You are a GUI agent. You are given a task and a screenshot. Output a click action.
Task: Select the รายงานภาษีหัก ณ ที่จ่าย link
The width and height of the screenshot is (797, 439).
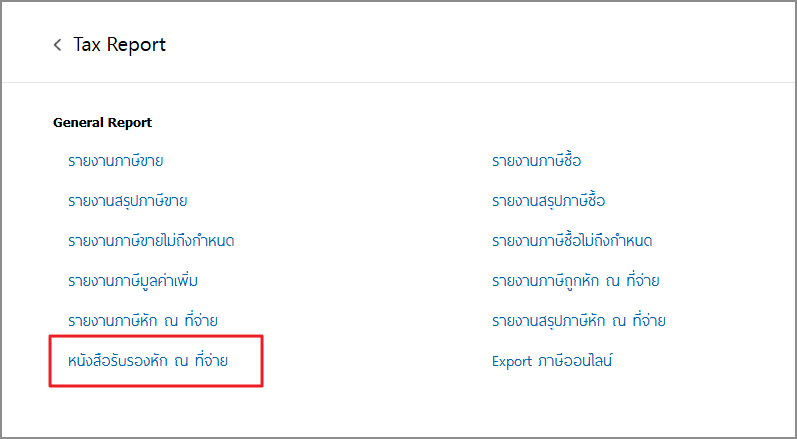click(x=142, y=321)
